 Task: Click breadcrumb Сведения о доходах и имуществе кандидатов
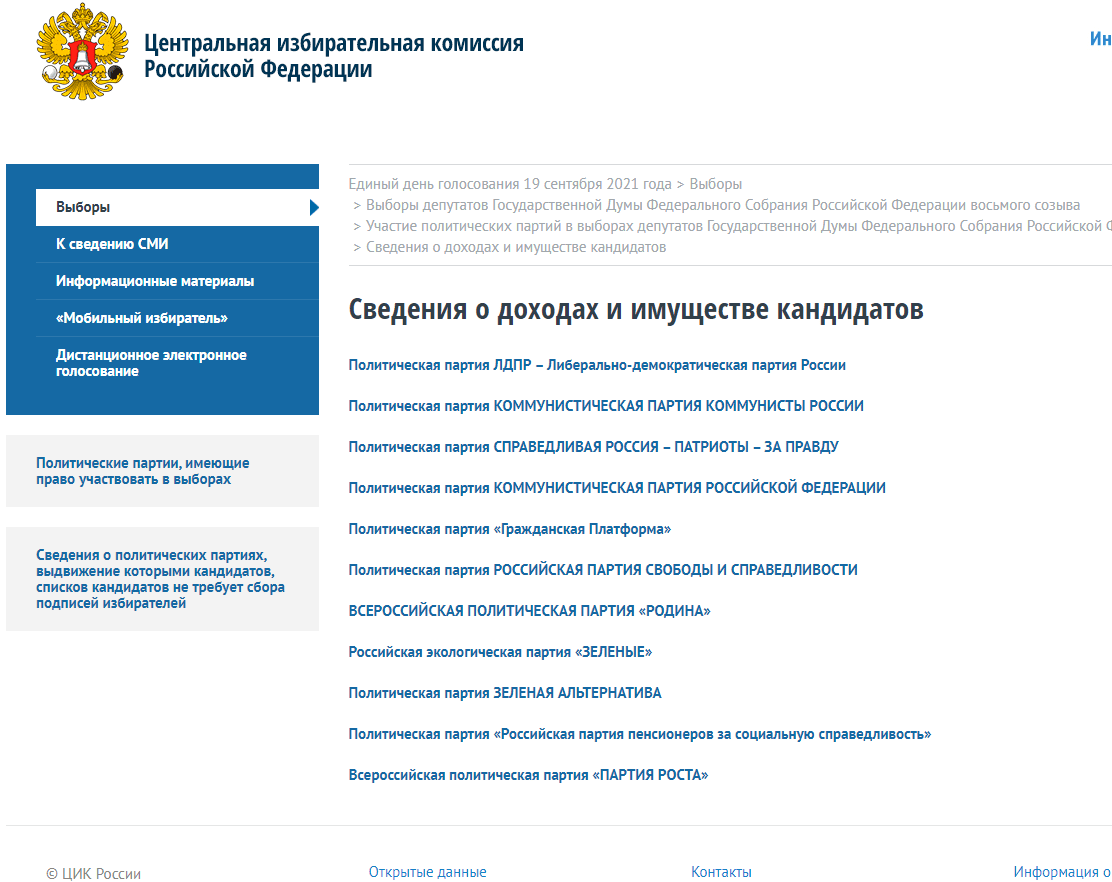coord(516,247)
